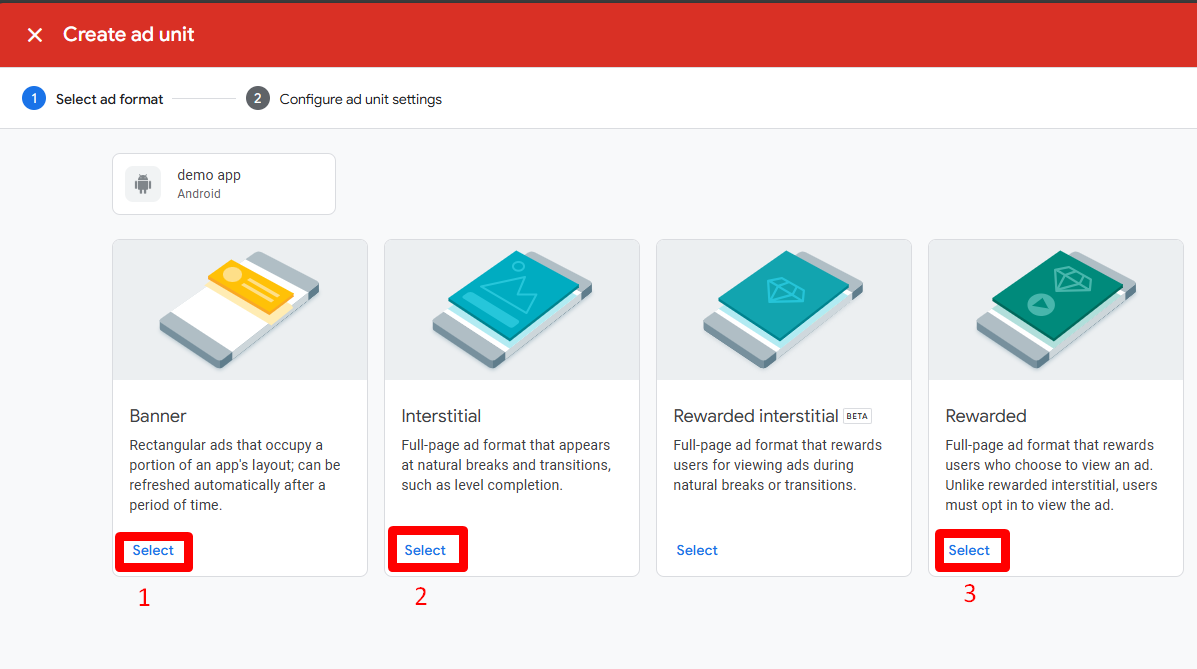The image size is (1197, 669).
Task: Click the step 2 number circle
Action: (258, 99)
